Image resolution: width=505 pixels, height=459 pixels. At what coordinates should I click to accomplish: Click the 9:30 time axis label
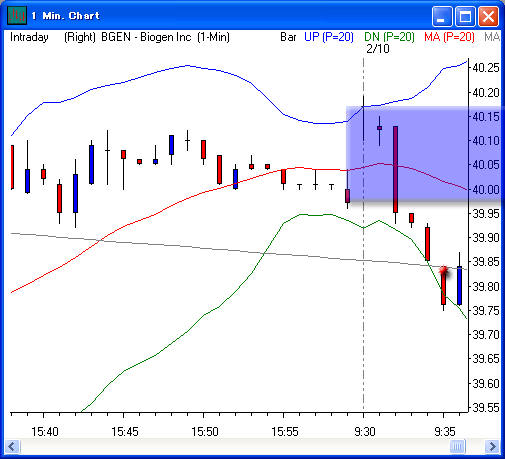coord(365,432)
